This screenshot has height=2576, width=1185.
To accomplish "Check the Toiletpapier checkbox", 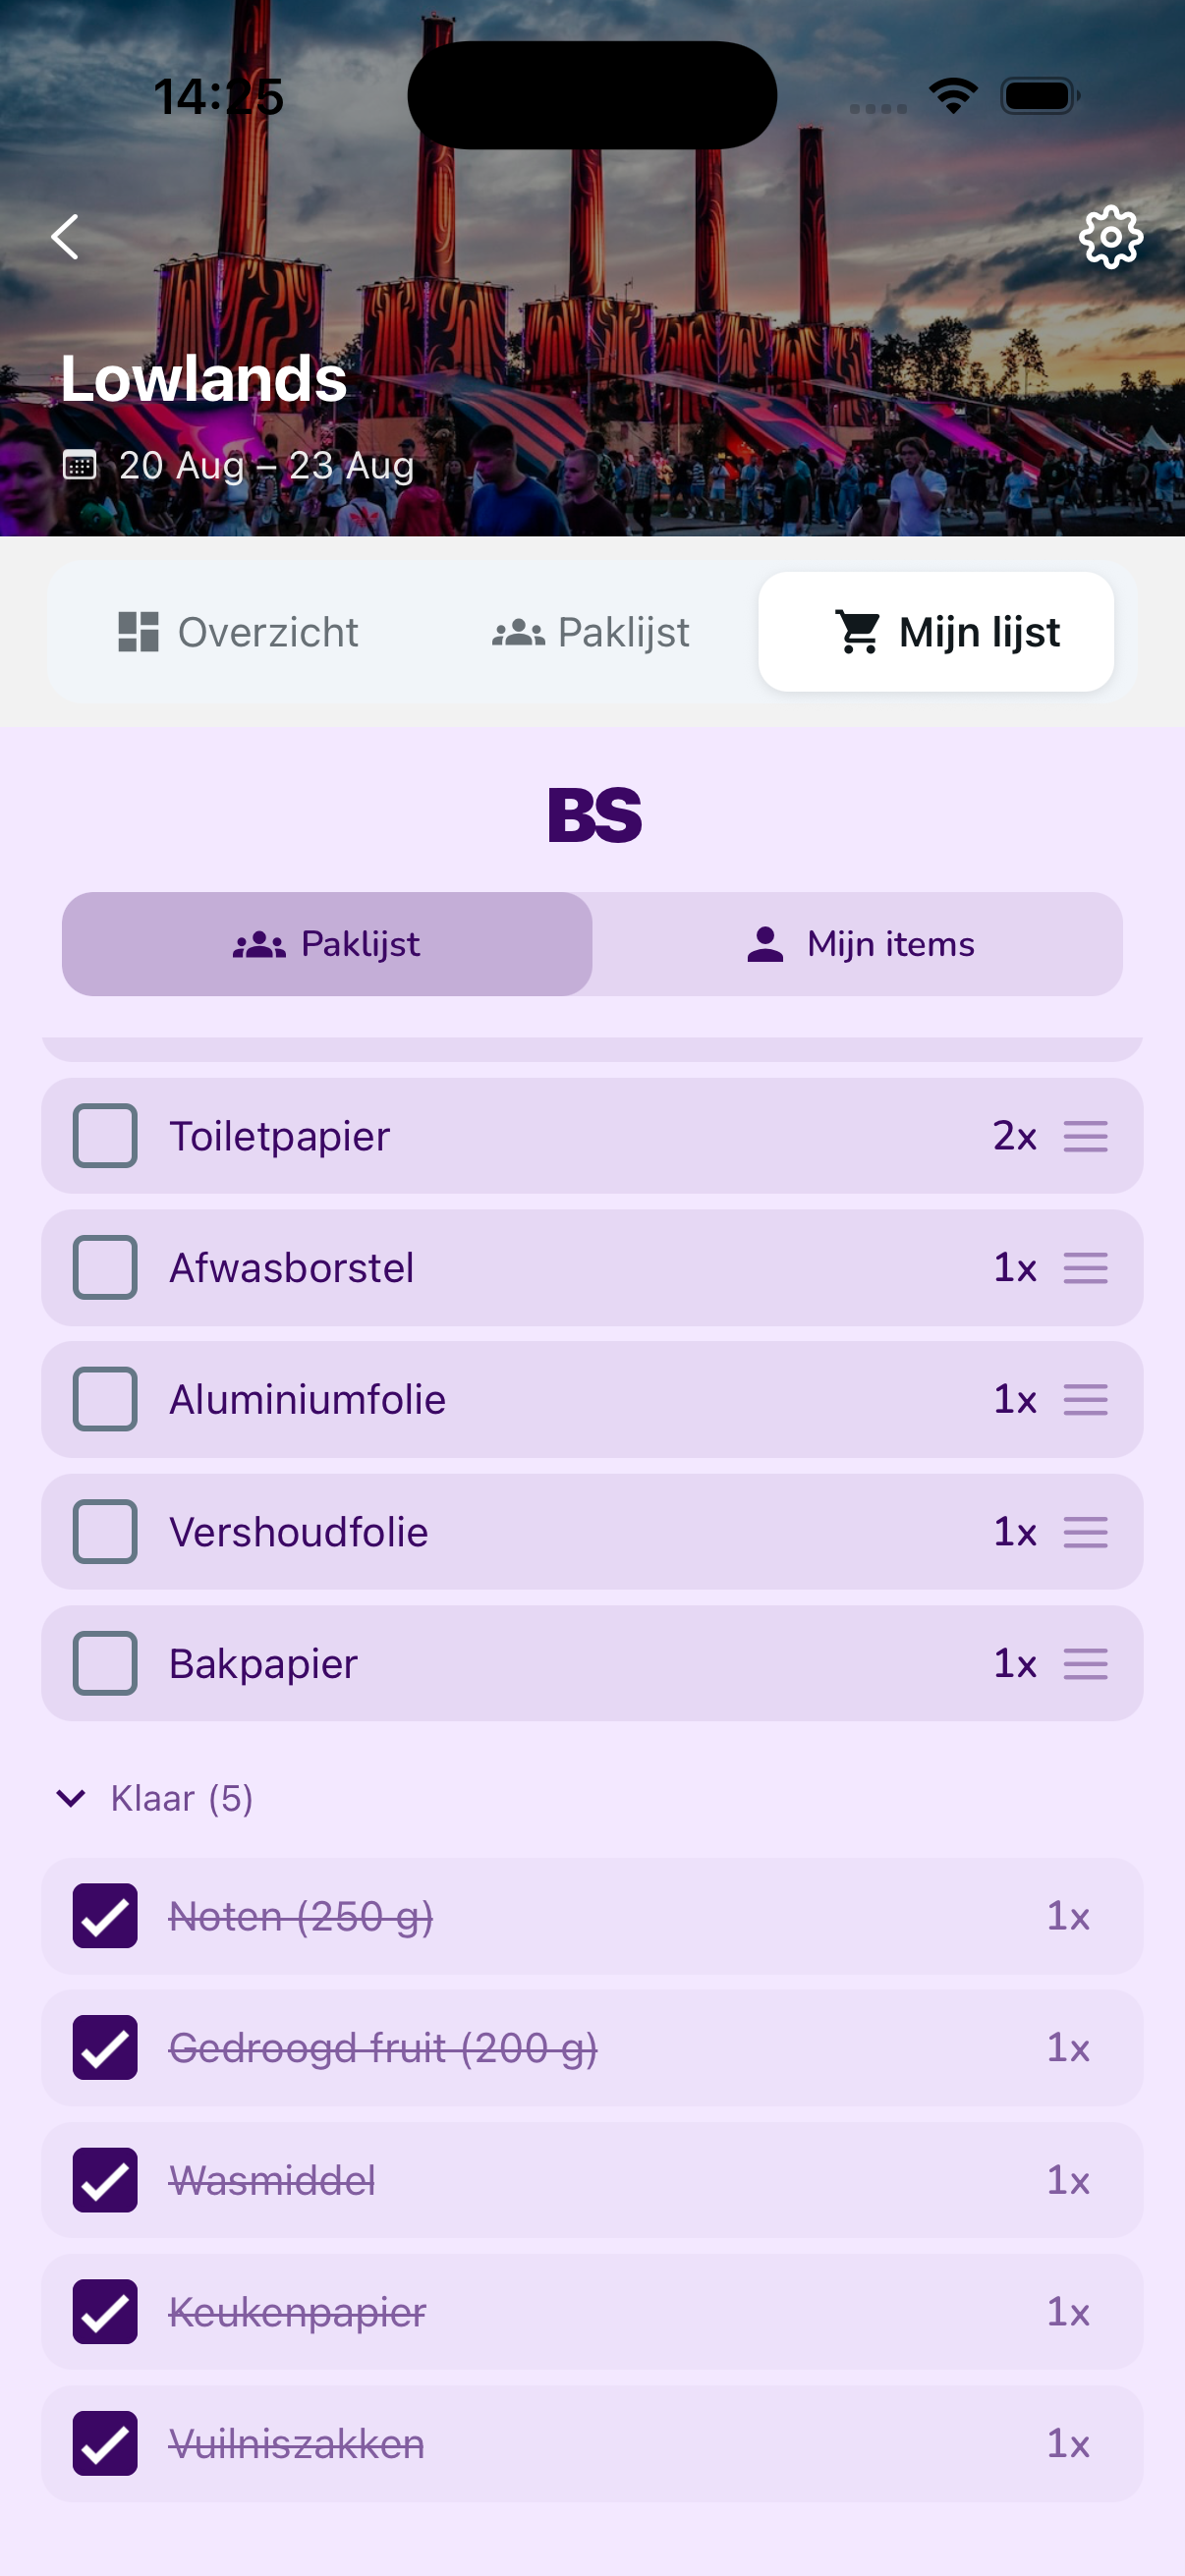I will point(104,1136).
